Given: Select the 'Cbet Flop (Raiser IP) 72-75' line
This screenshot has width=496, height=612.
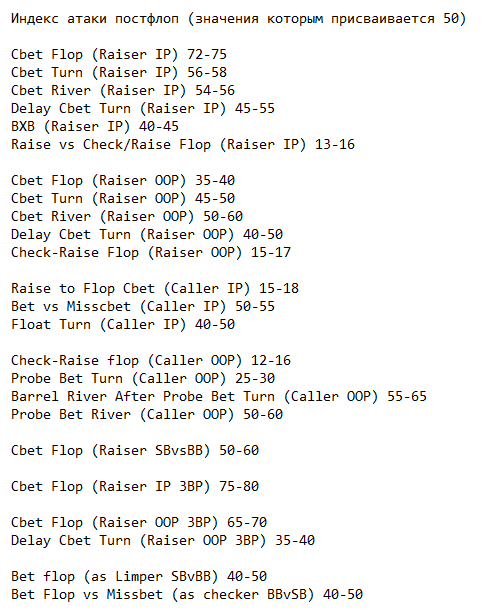Looking at the screenshot, I should (x=119, y=54).
